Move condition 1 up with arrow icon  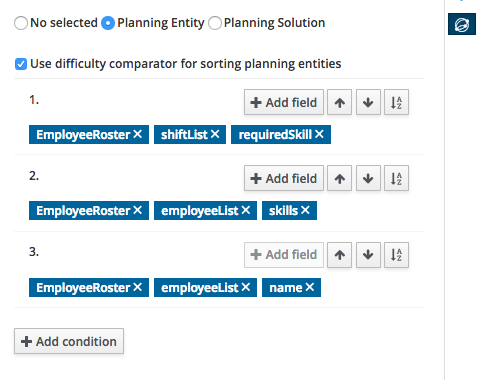click(x=339, y=102)
